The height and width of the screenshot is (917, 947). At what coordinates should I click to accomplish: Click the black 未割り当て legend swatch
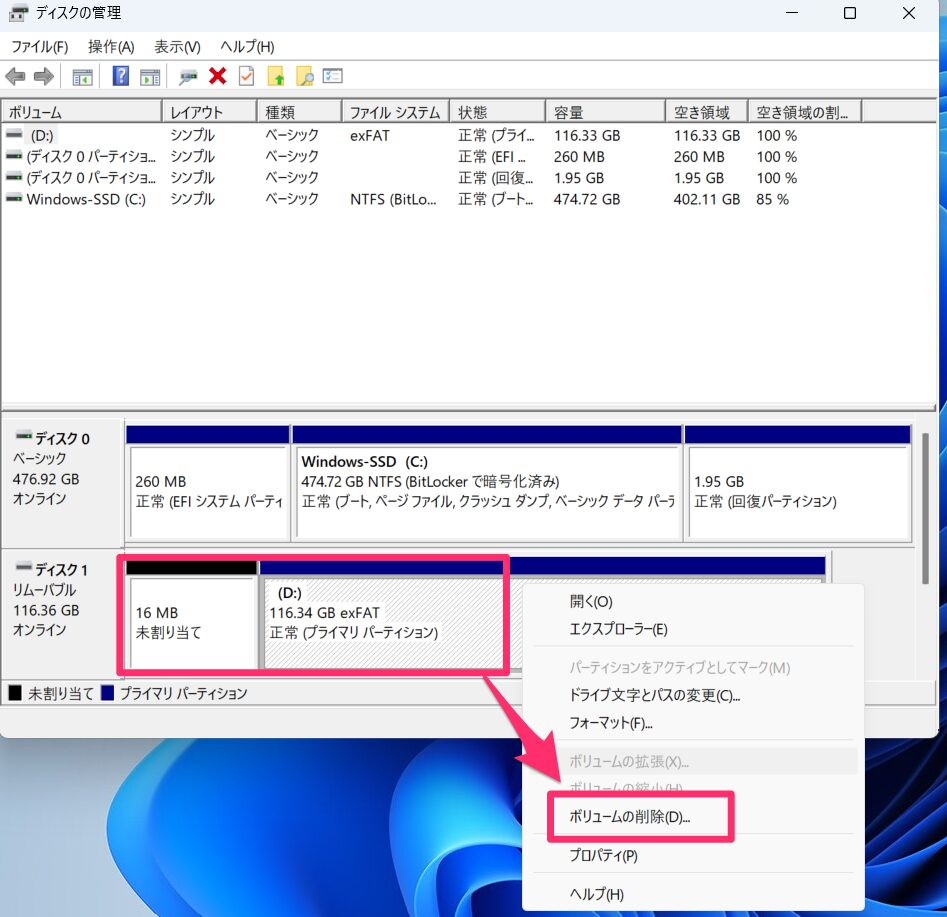[x=15, y=693]
